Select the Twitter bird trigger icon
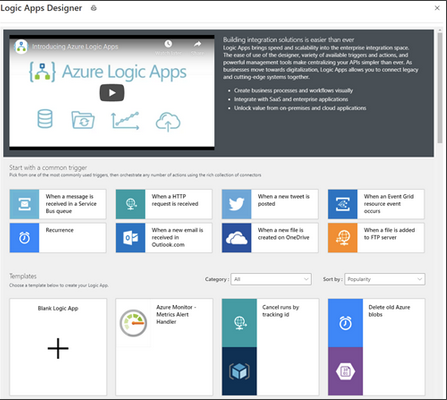The image size is (447, 400). (x=236, y=204)
